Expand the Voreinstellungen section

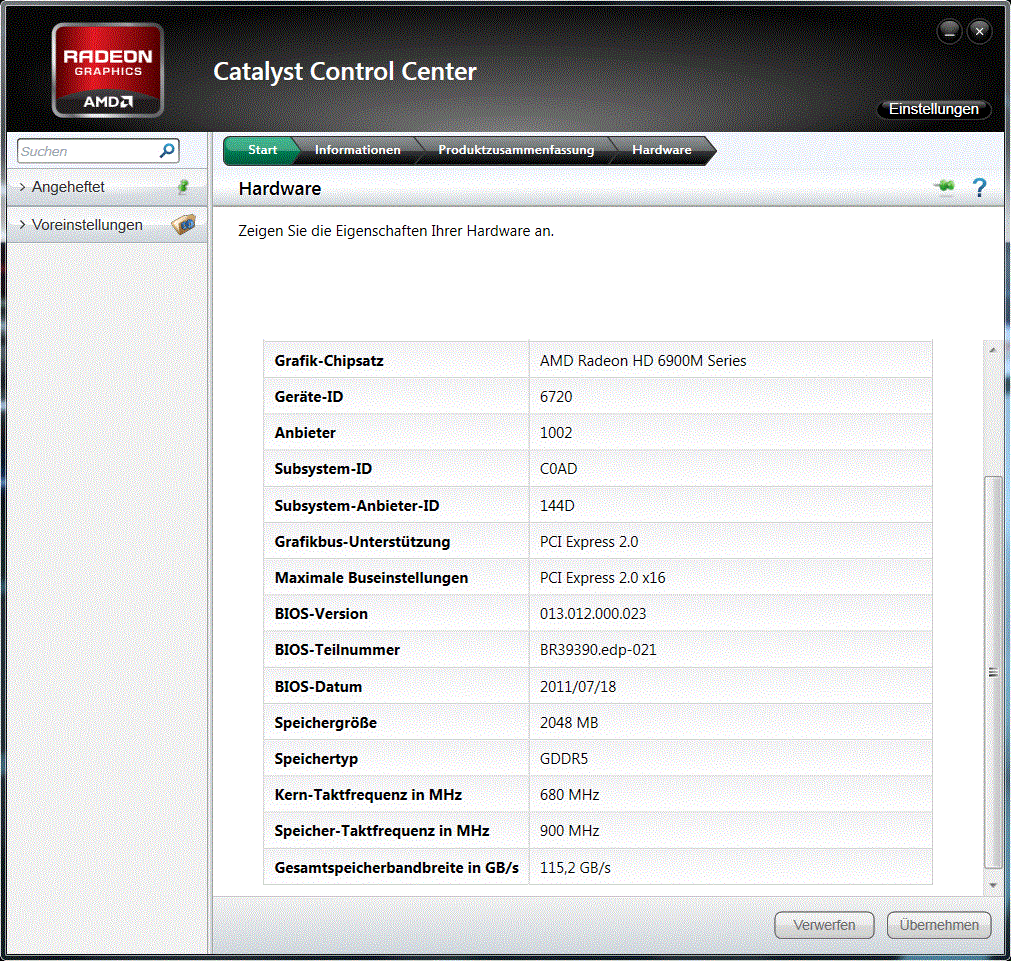tap(87, 225)
